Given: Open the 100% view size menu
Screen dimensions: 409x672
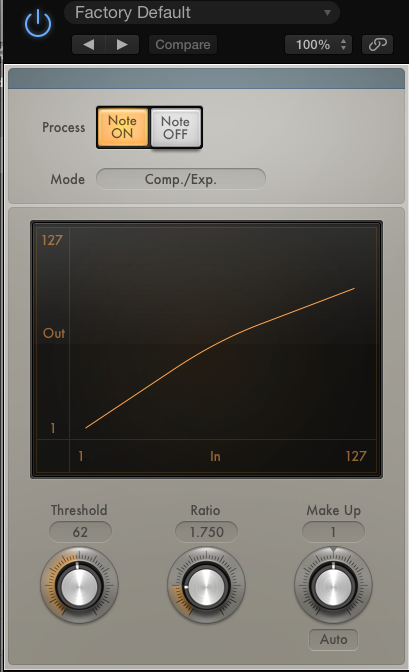Looking at the screenshot, I should 318,45.
